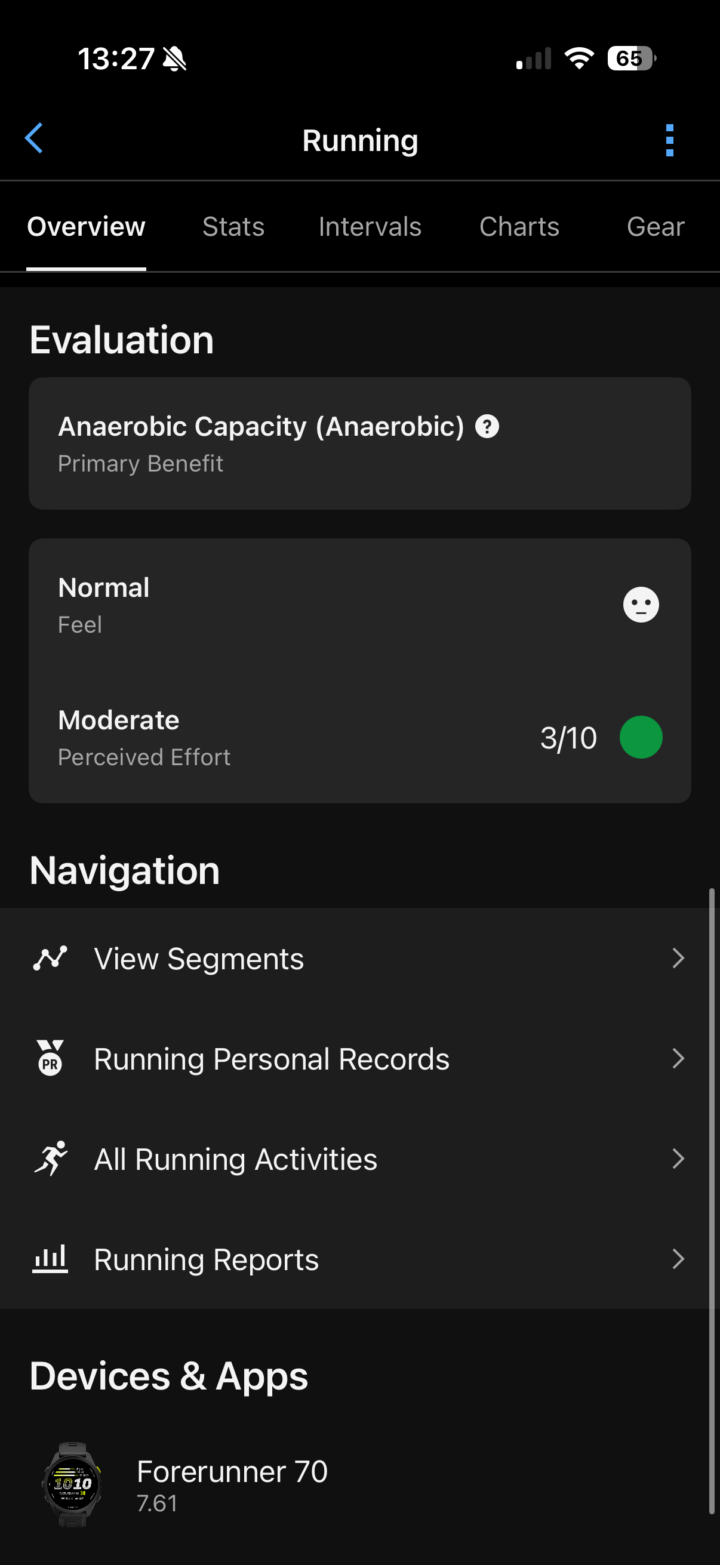The width and height of the screenshot is (720, 1565).
Task: Expand View Segments with its chevron
Action: [x=678, y=958]
